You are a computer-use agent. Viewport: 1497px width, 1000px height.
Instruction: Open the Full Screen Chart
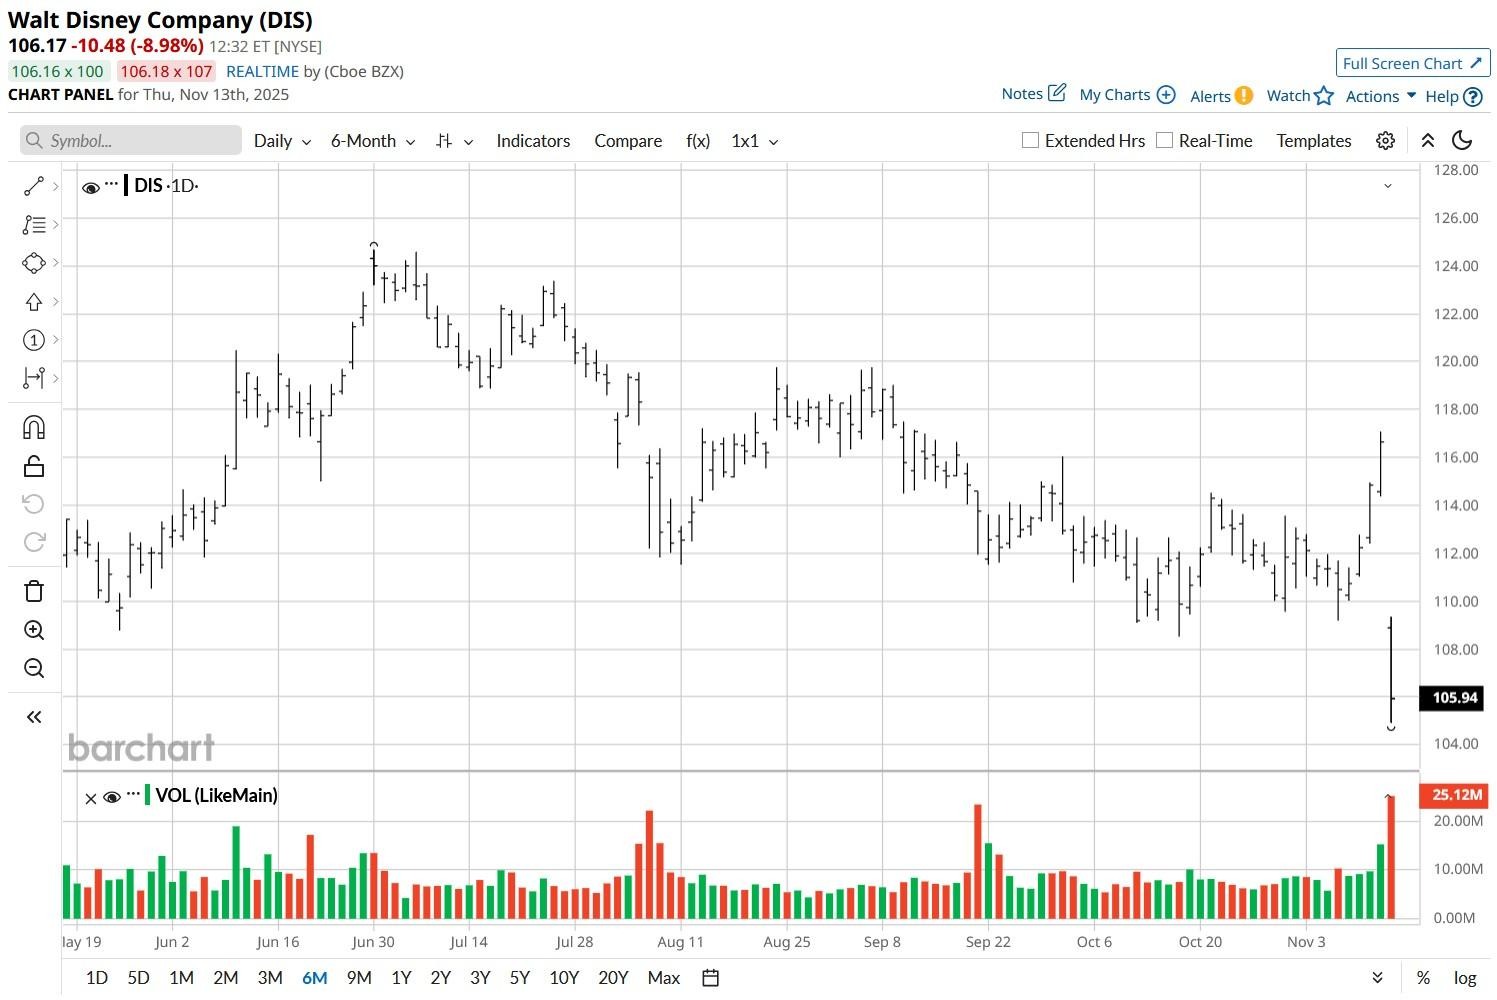coord(1413,63)
